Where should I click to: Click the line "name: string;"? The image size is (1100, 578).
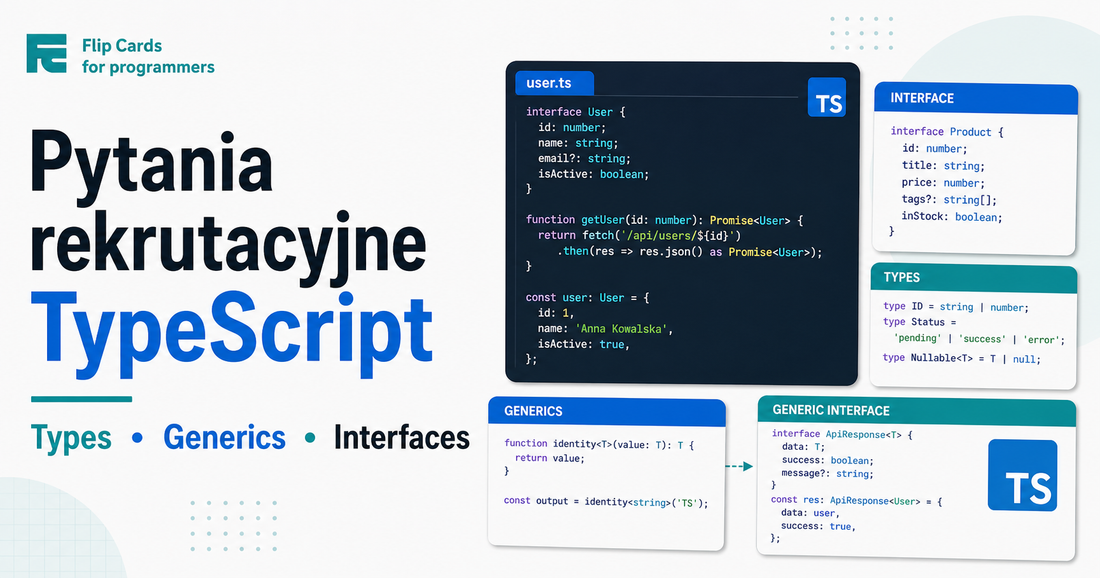click(578, 143)
